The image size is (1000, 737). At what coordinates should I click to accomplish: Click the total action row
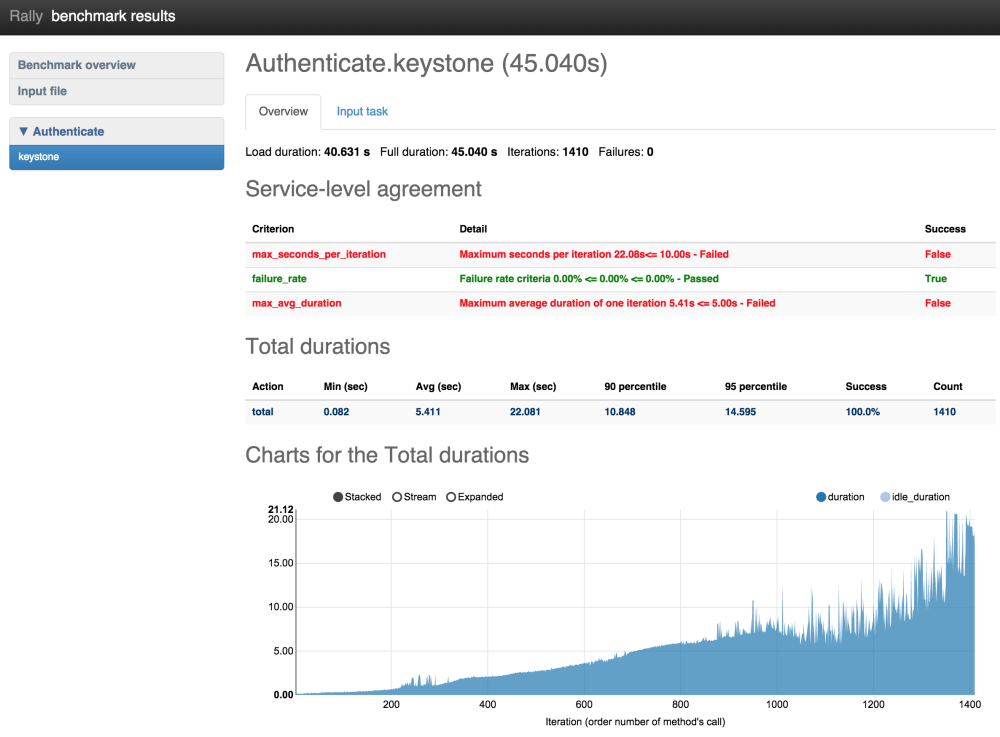pos(263,411)
